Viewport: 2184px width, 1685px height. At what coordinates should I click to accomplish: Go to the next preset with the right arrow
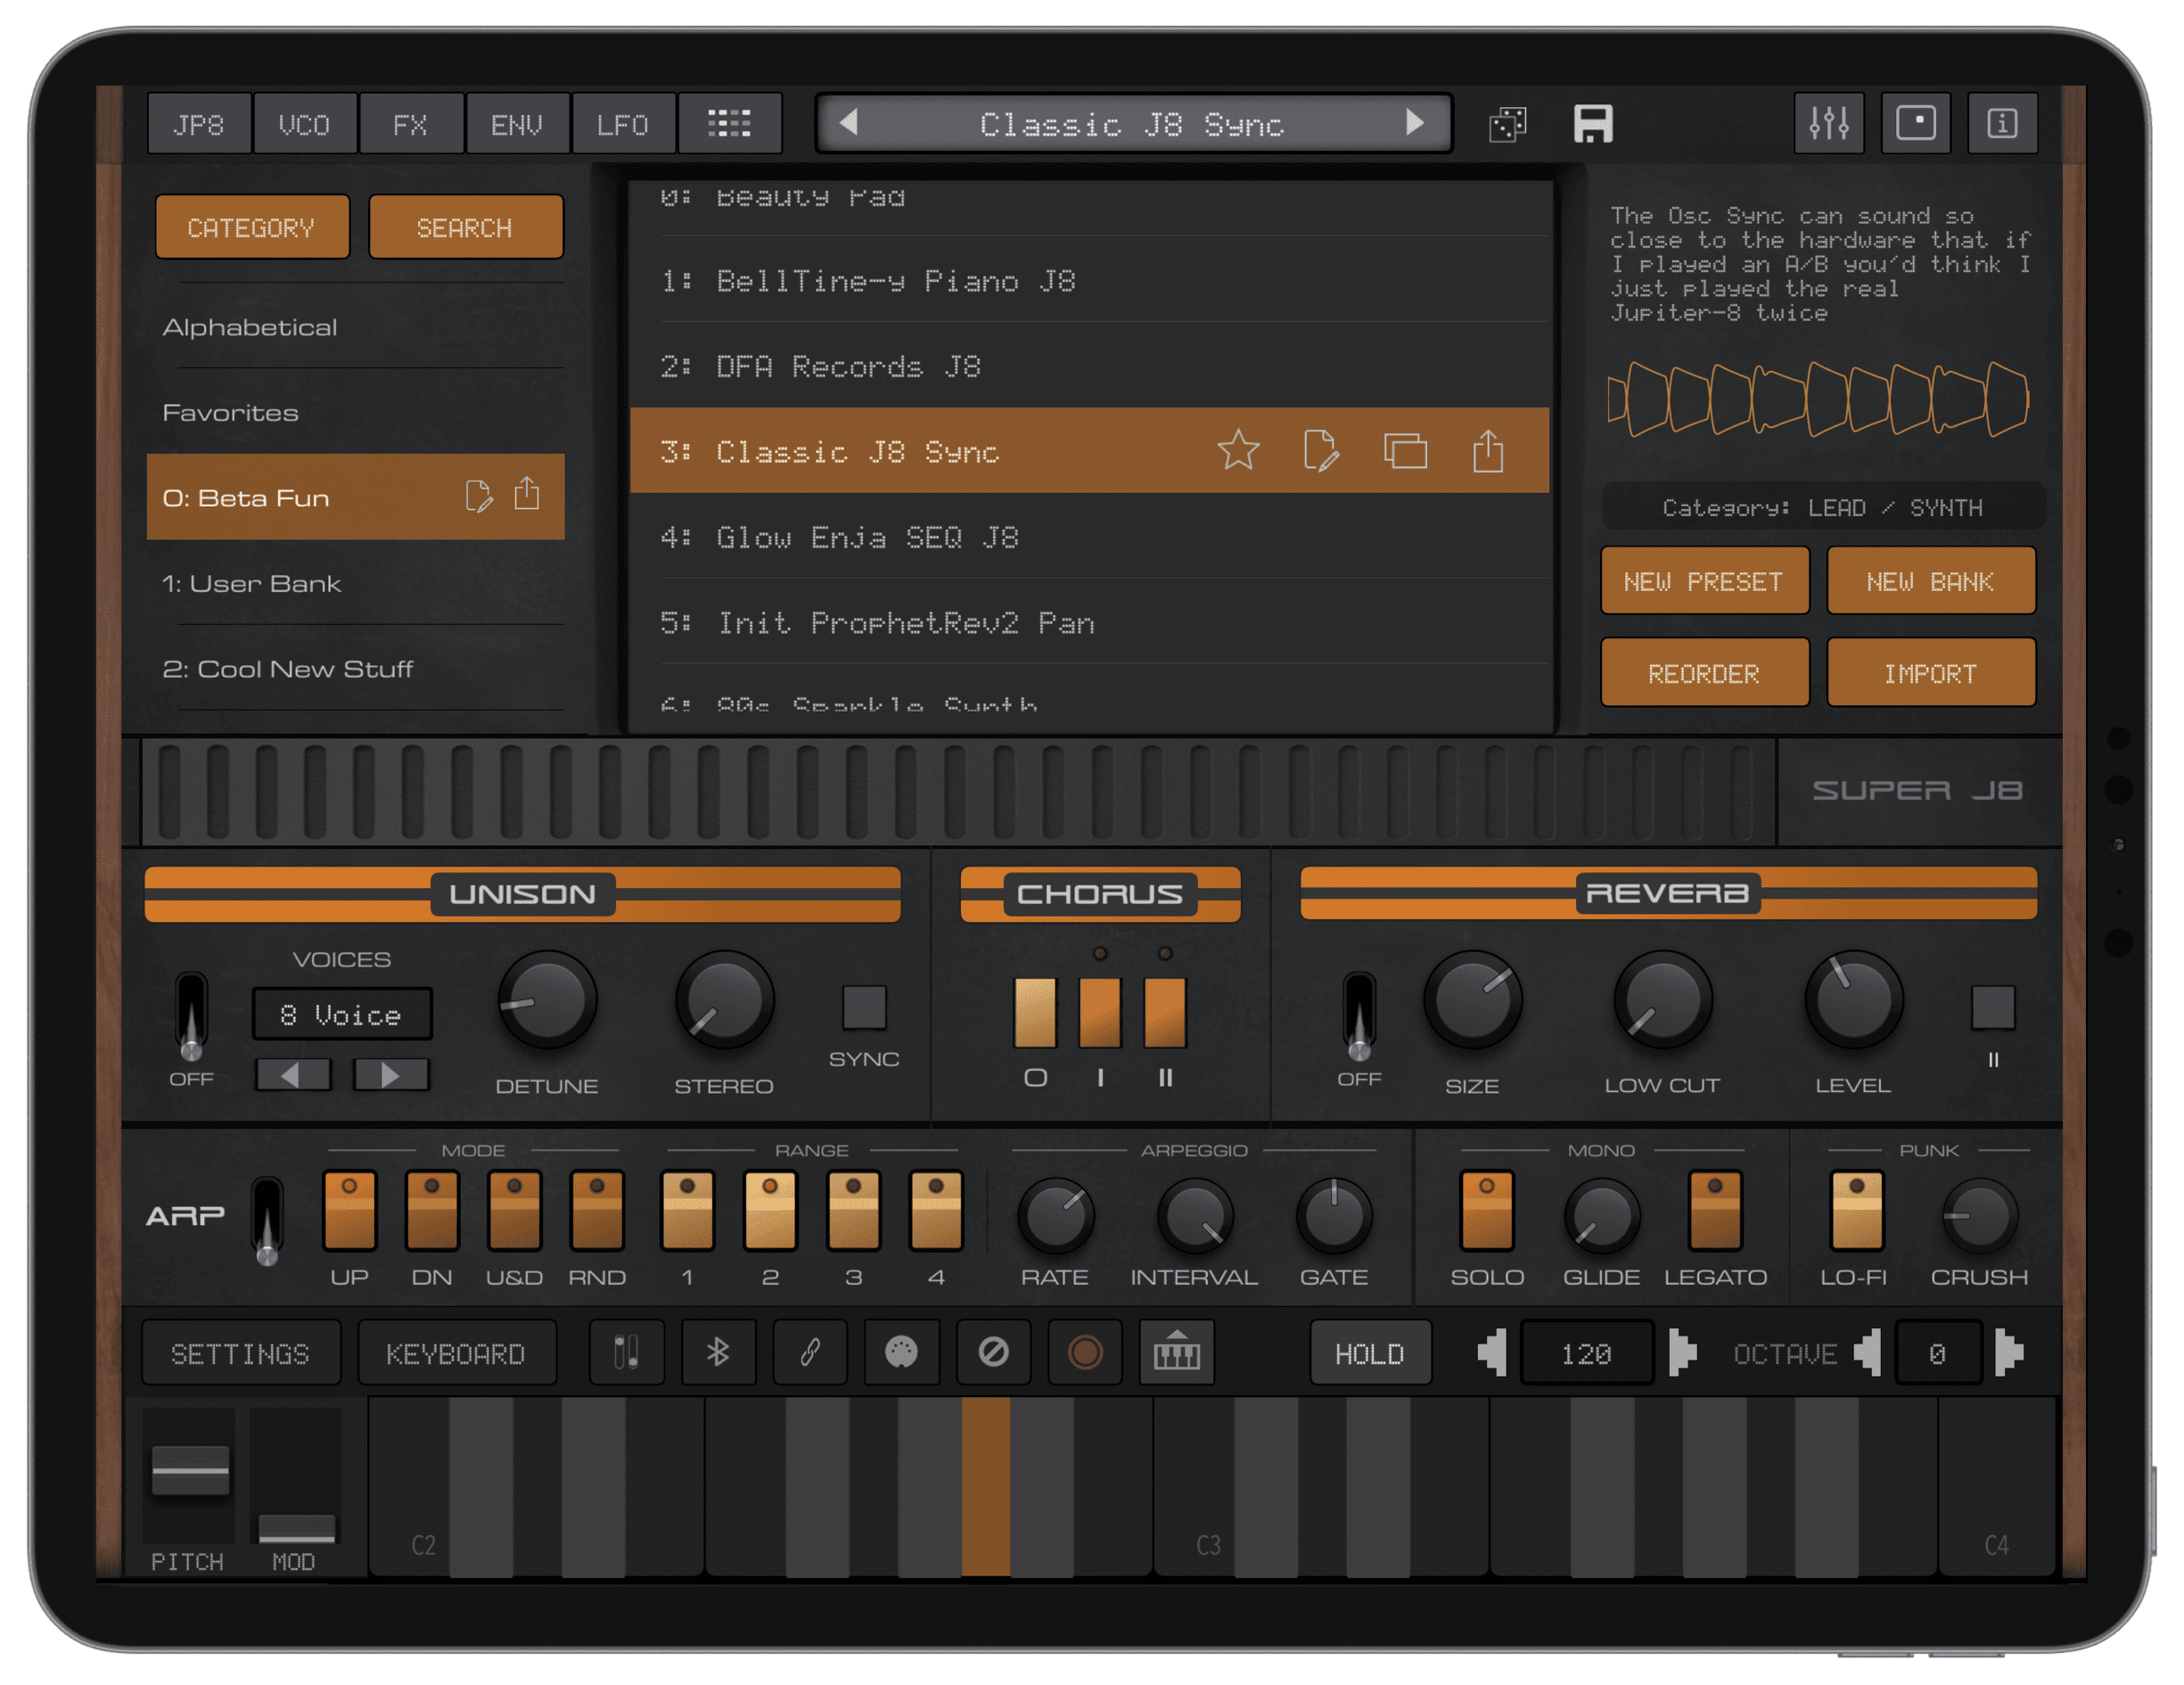[1414, 123]
